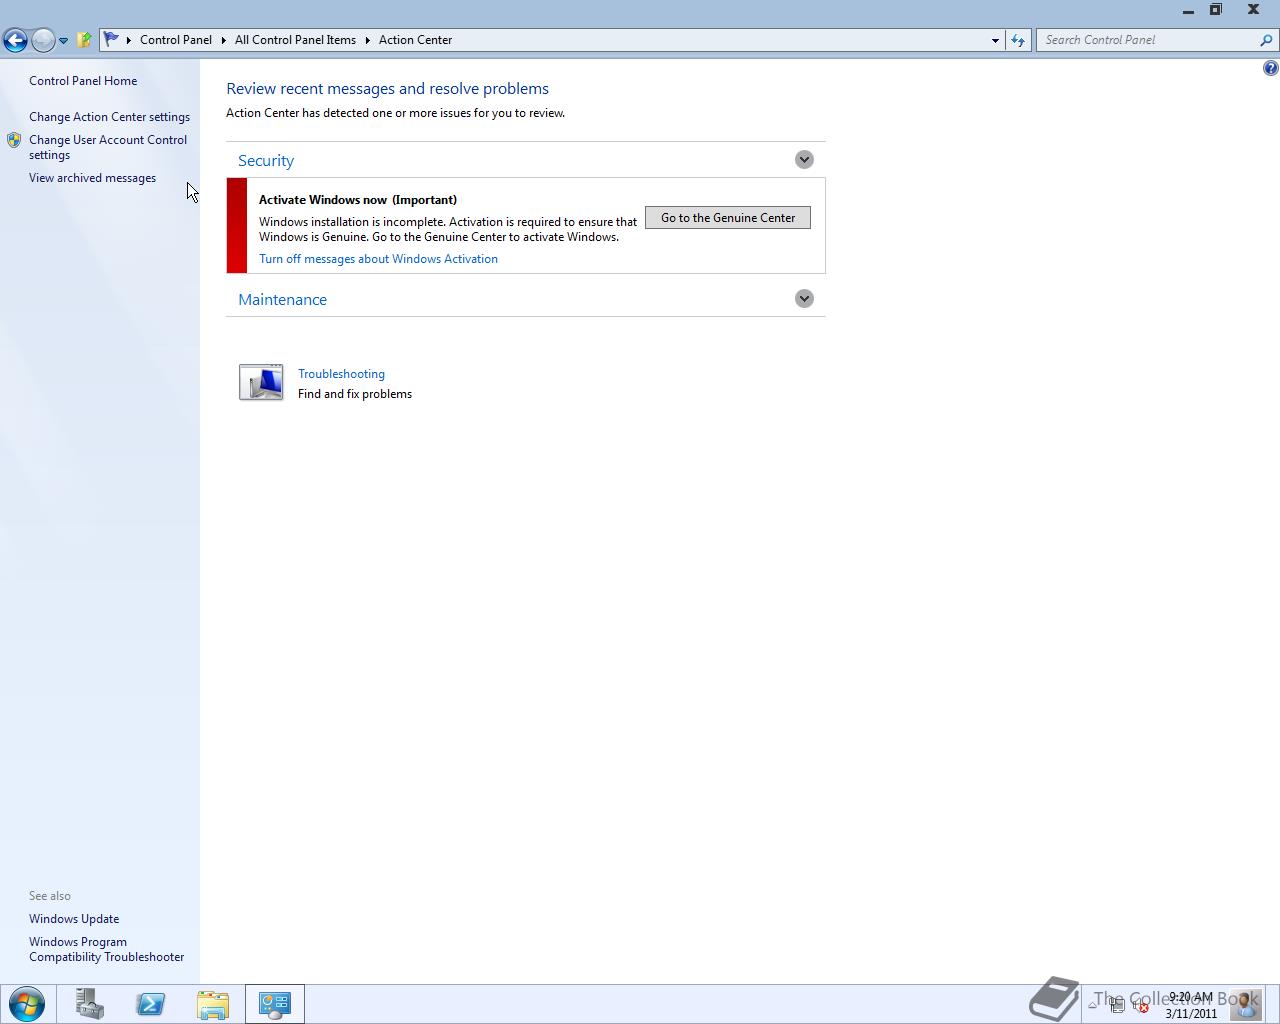
Task: Click the Activate Windows now (Important) heading
Action: pyautogui.click(x=358, y=200)
